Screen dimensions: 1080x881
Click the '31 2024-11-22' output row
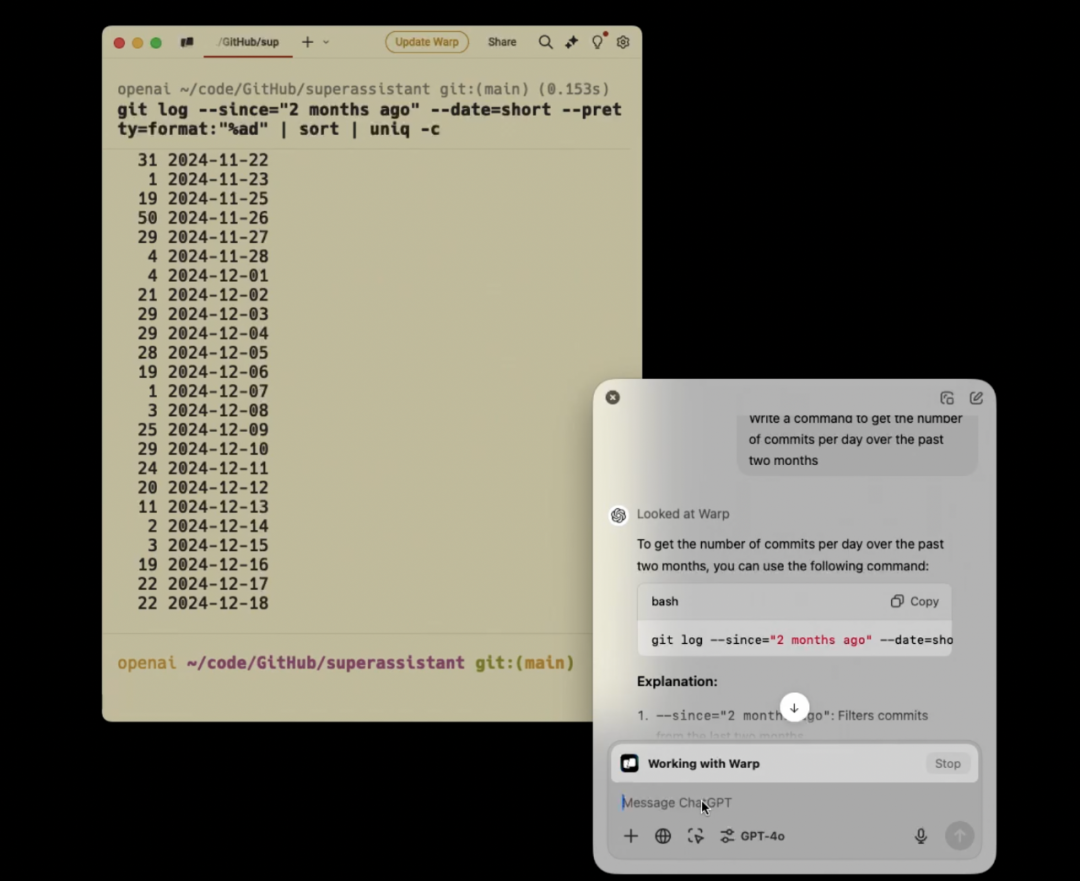click(202, 160)
